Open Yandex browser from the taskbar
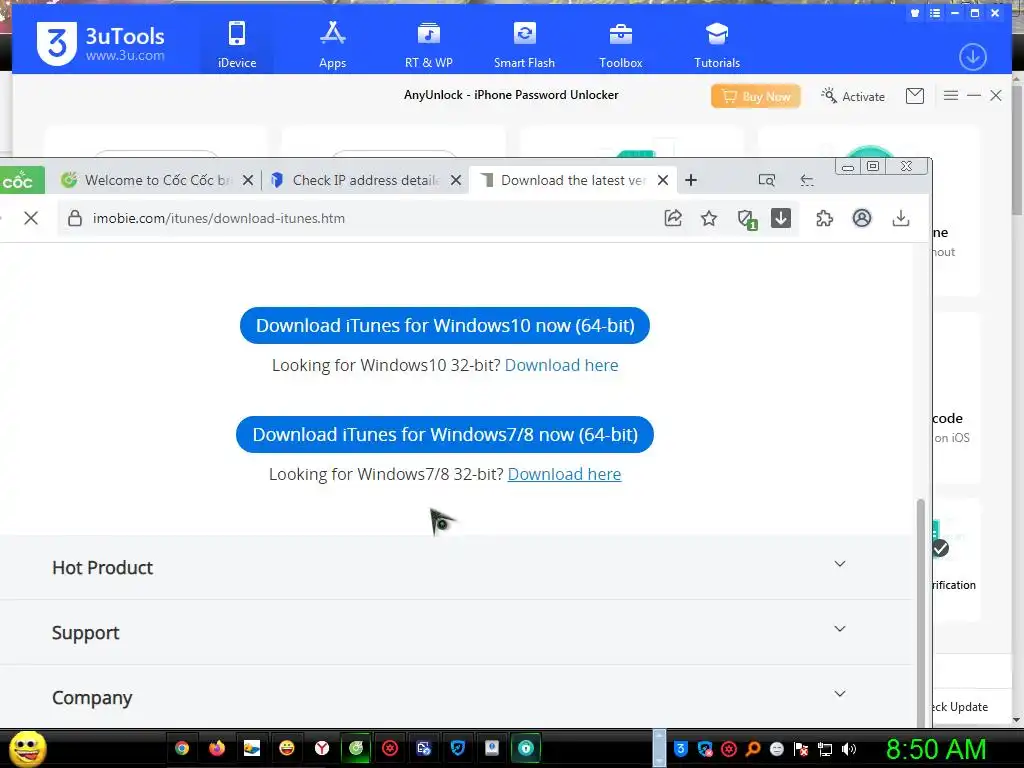The width and height of the screenshot is (1024, 768). pyautogui.click(x=321, y=748)
